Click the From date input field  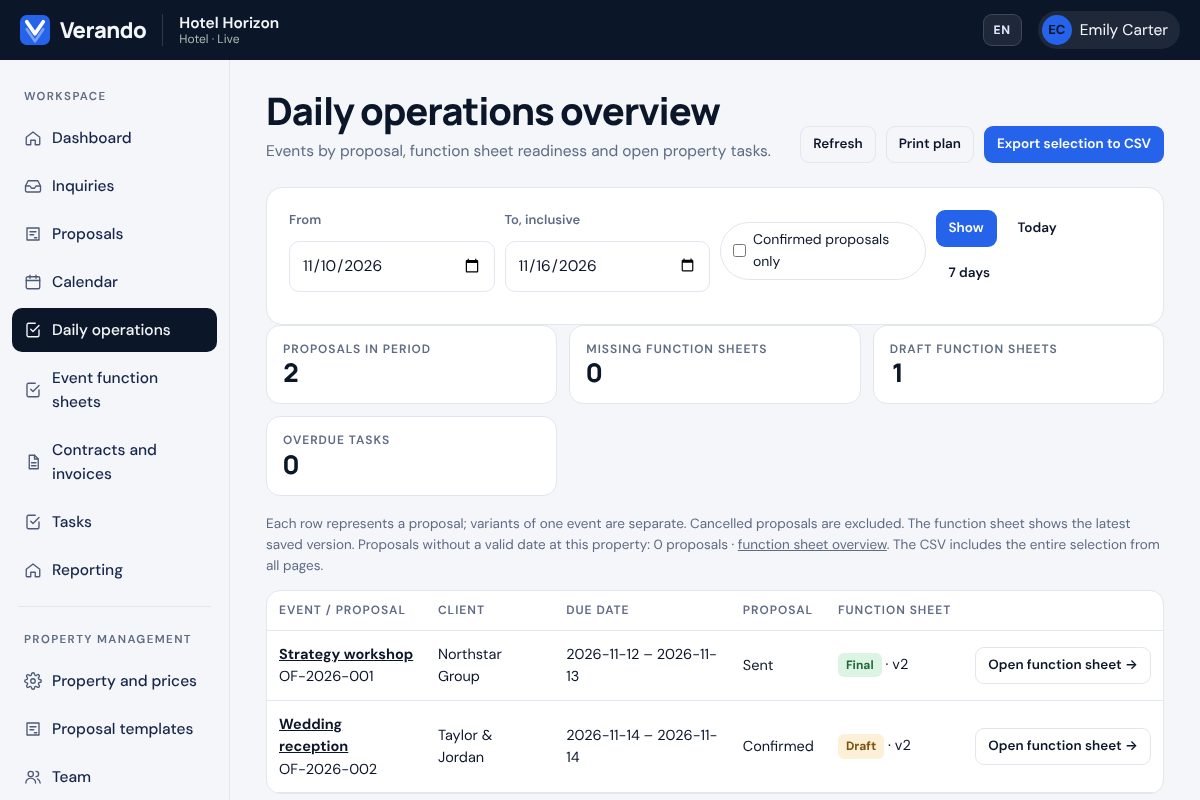(392, 266)
